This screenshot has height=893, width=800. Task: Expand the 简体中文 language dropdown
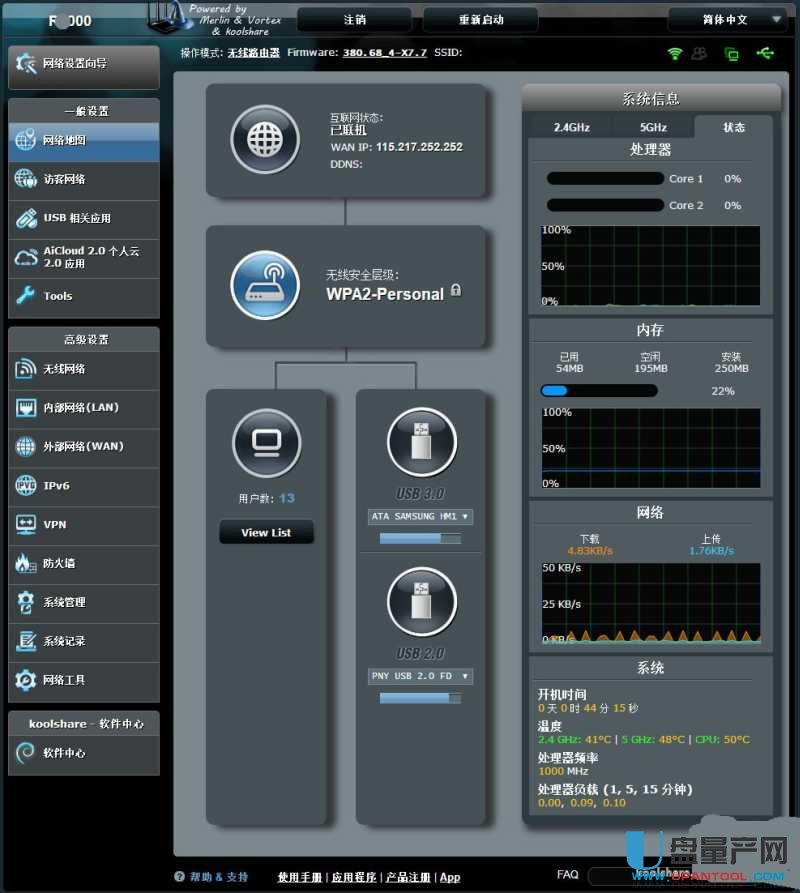[x=727, y=19]
